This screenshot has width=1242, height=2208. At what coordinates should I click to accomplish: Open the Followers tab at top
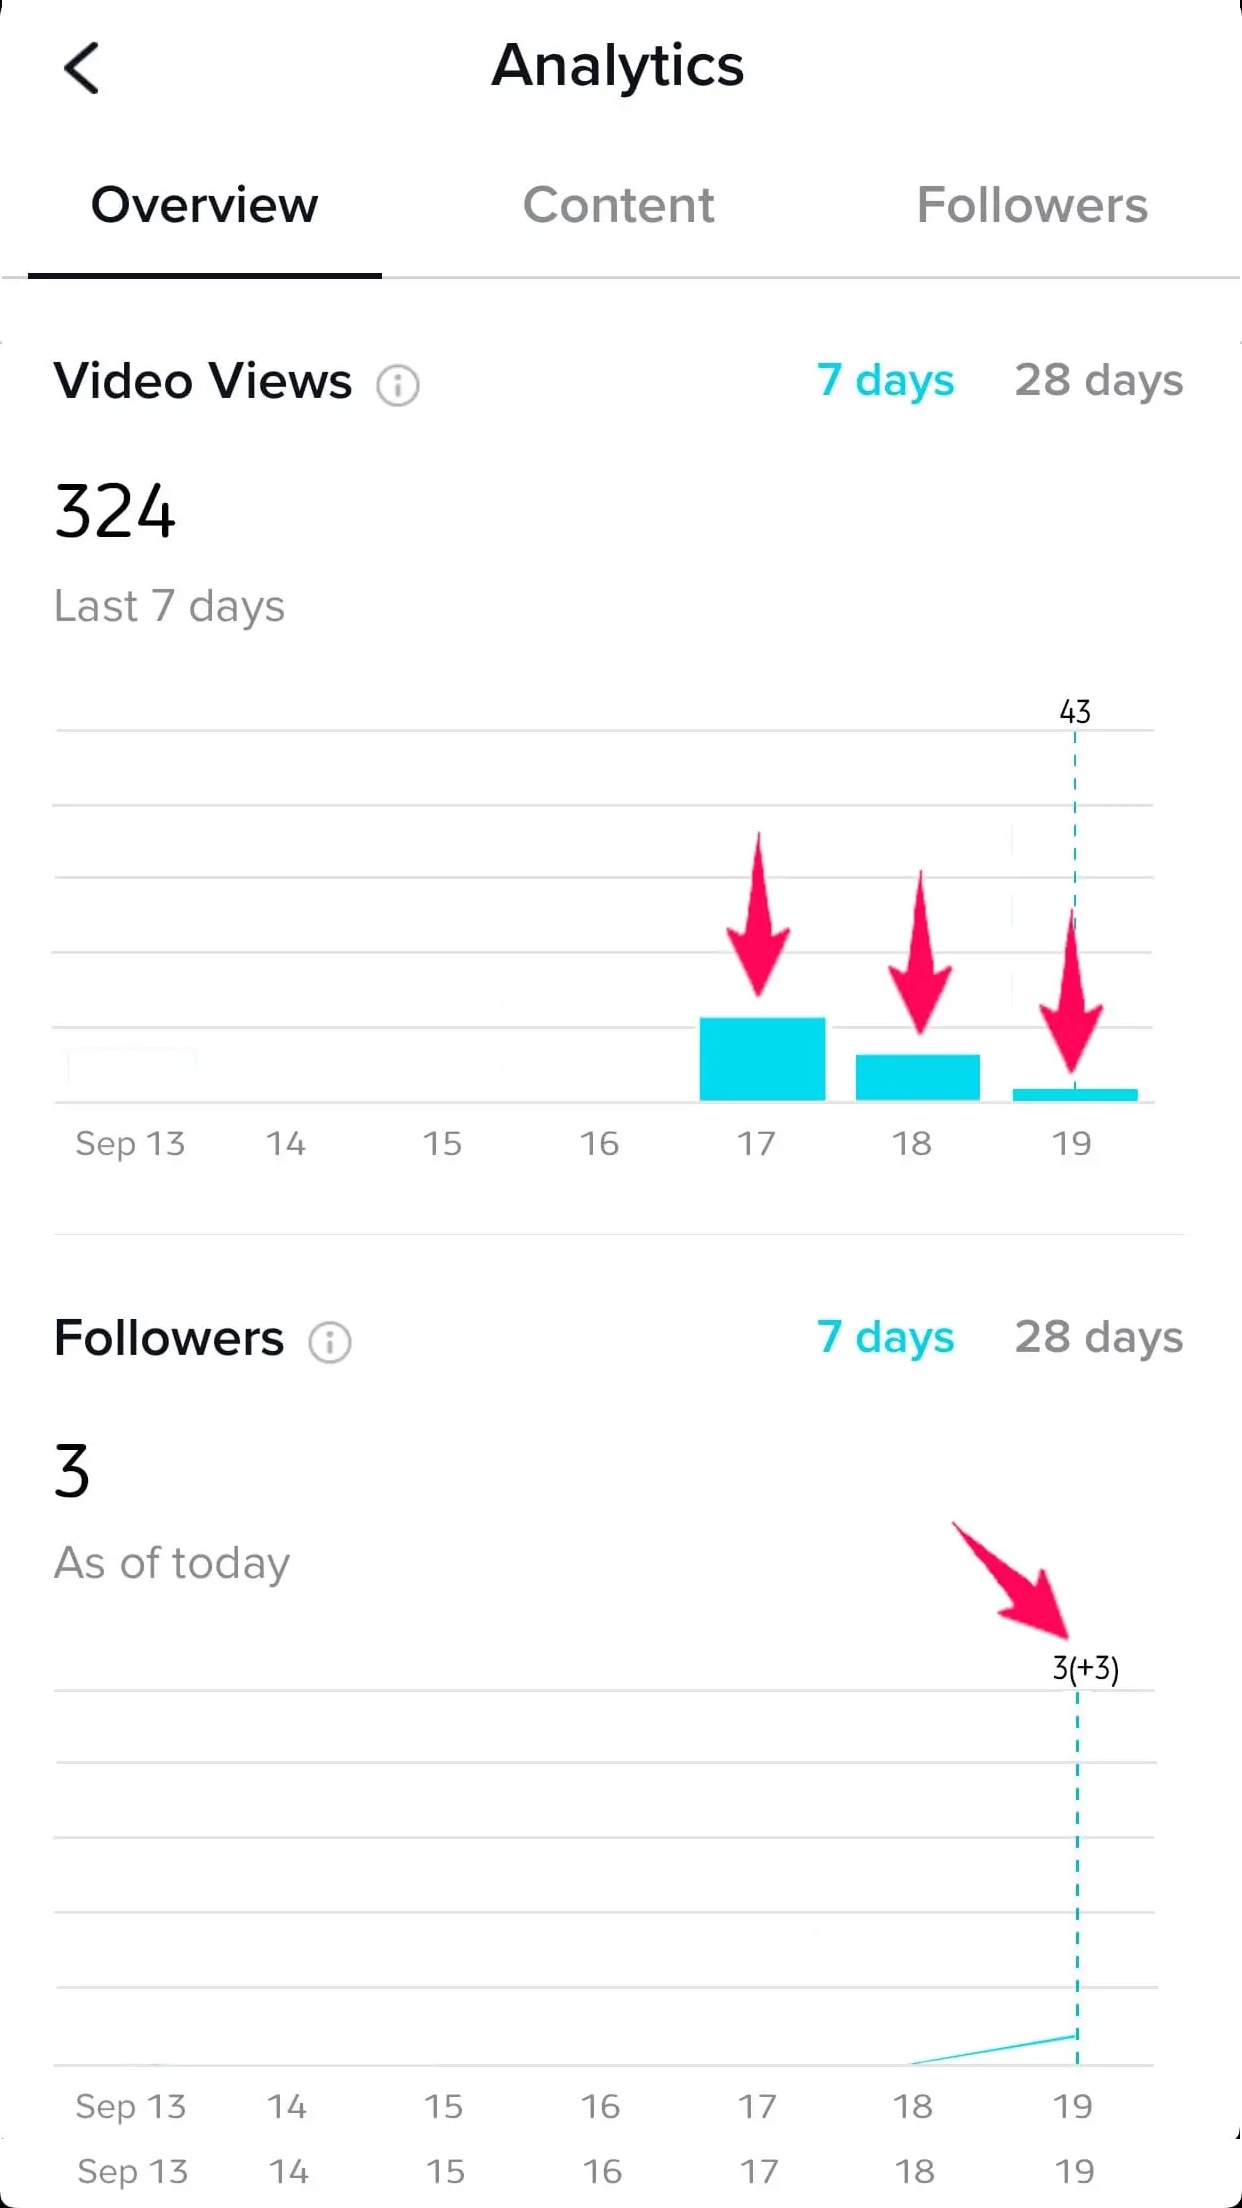point(1032,205)
